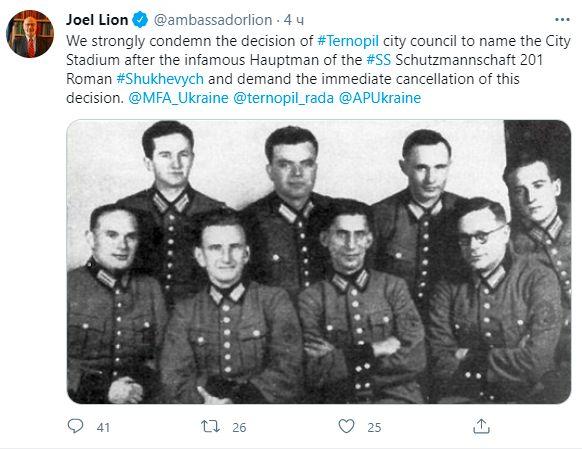Click the blue verified badge
This screenshot has width=582, height=449.
pyautogui.click(x=140, y=20)
